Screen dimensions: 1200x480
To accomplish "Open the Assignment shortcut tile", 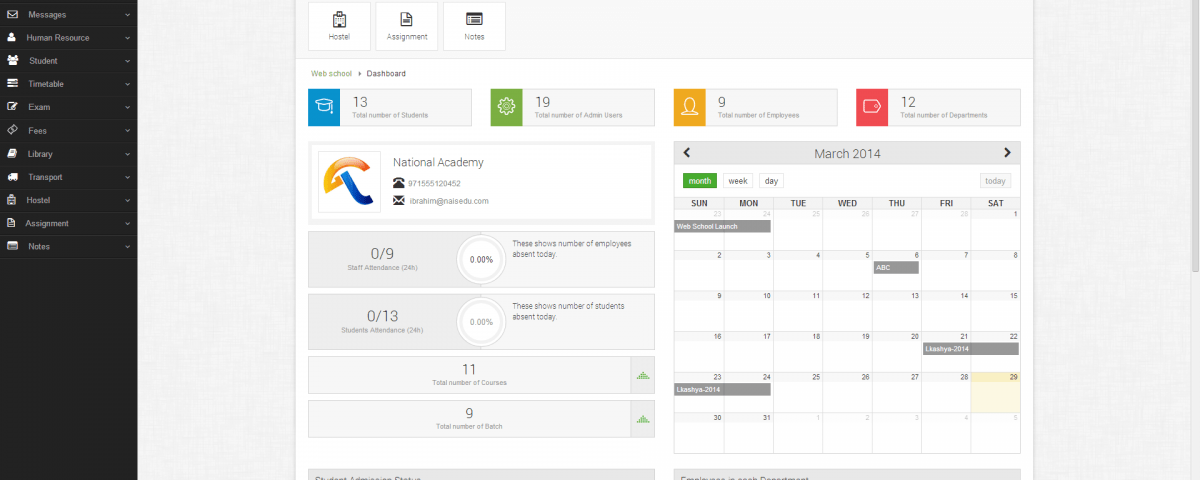I will [x=407, y=26].
